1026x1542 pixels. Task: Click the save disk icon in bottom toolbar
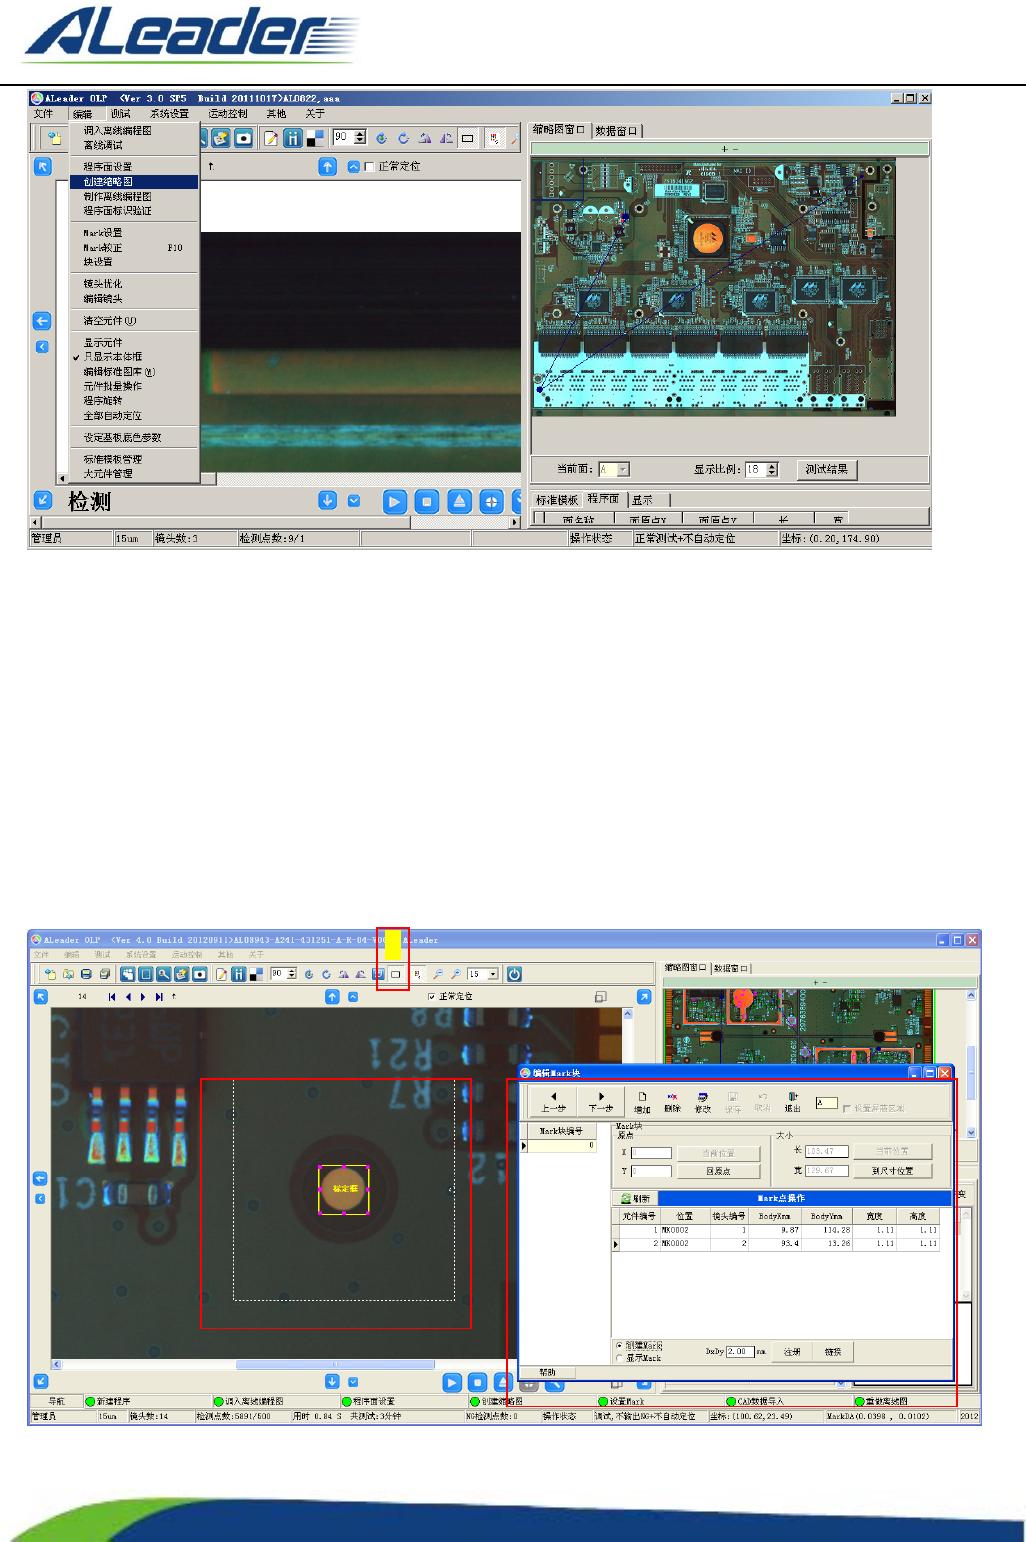coord(86,974)
